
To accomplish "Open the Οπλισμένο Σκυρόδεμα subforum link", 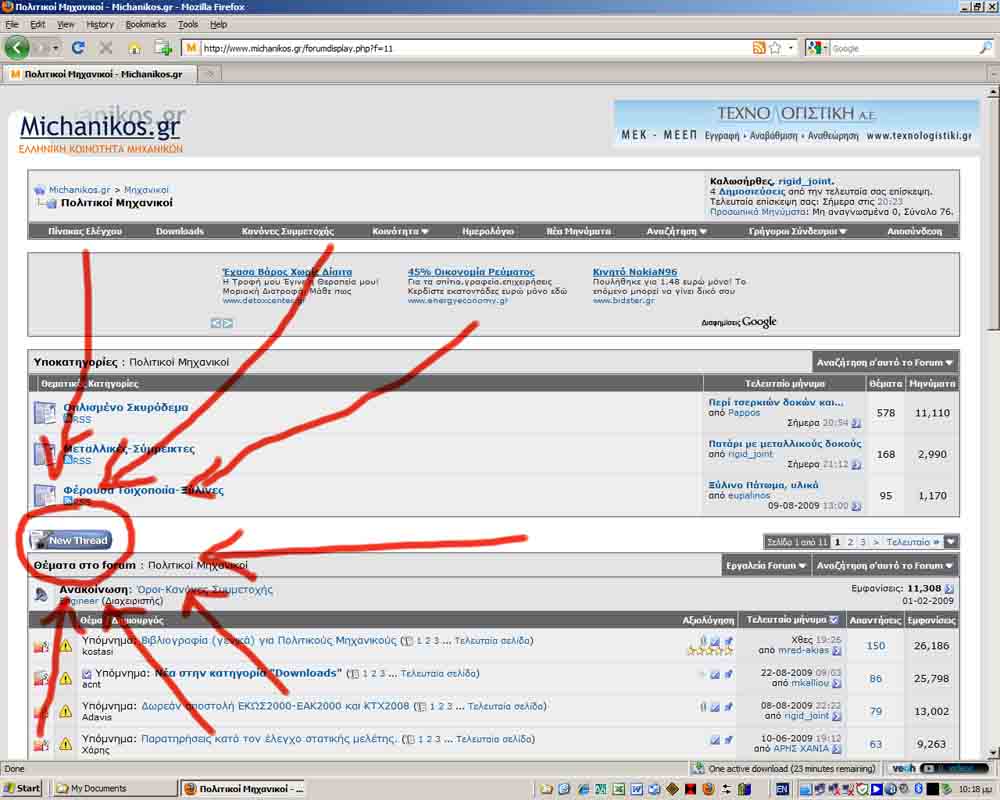I will (125, 407).
